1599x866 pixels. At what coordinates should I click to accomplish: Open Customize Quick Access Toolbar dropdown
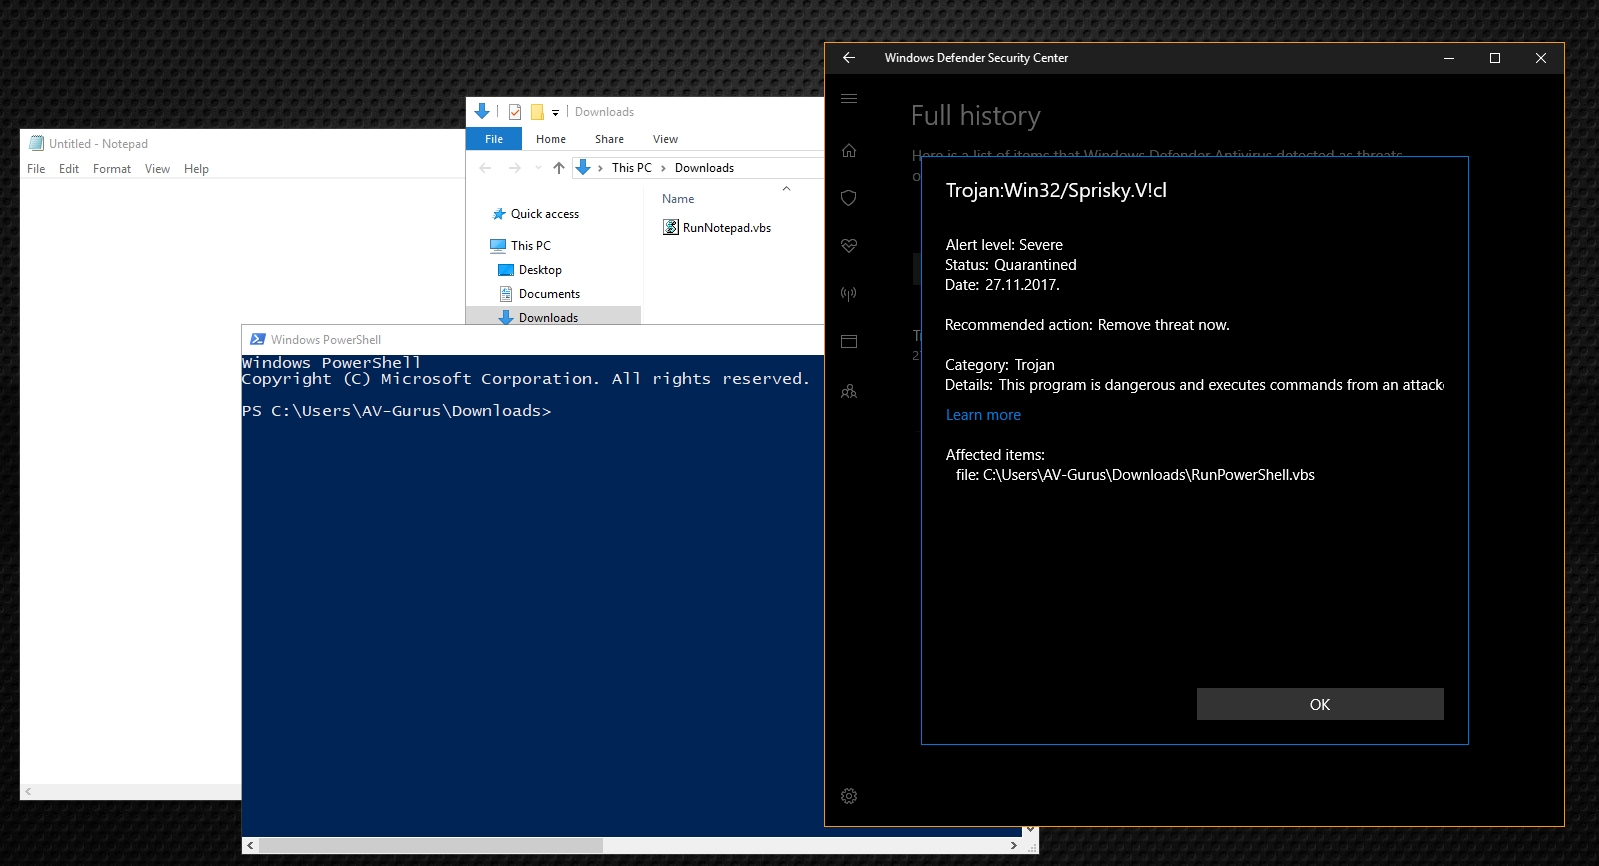click(555, 113)
